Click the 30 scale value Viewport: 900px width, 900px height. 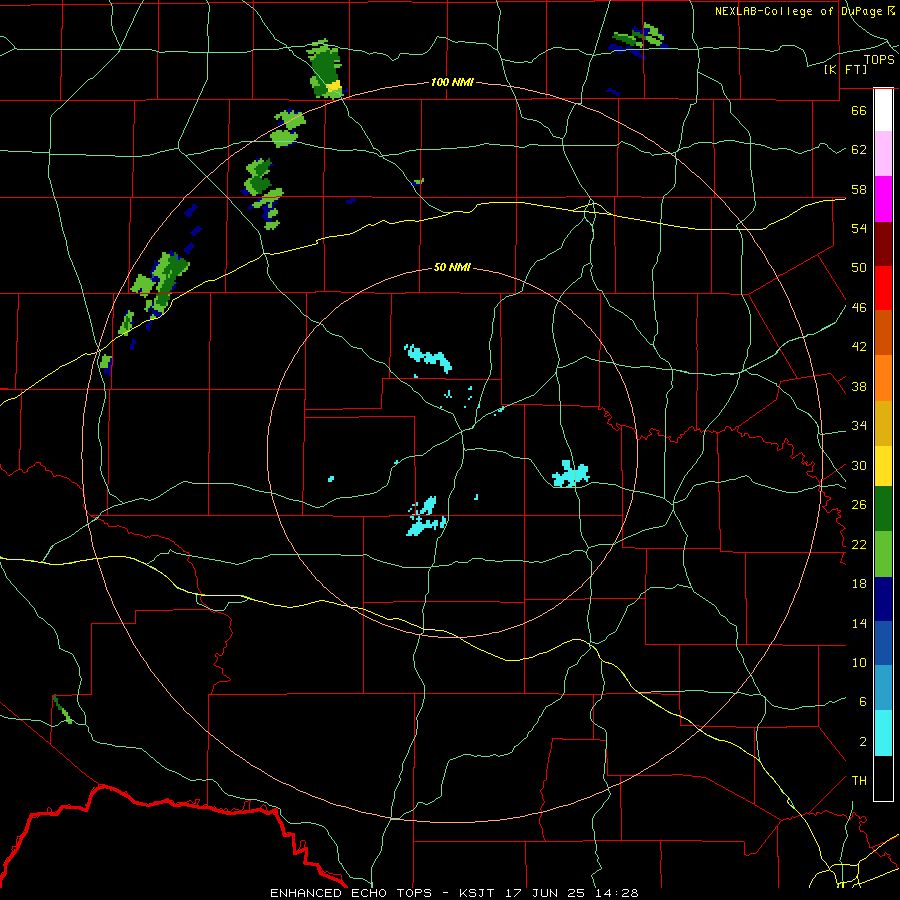[859, 465]
